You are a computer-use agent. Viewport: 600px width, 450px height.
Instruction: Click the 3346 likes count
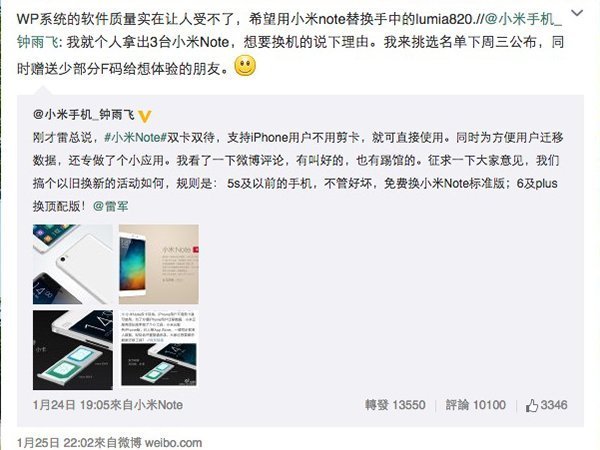click(554, 405)
